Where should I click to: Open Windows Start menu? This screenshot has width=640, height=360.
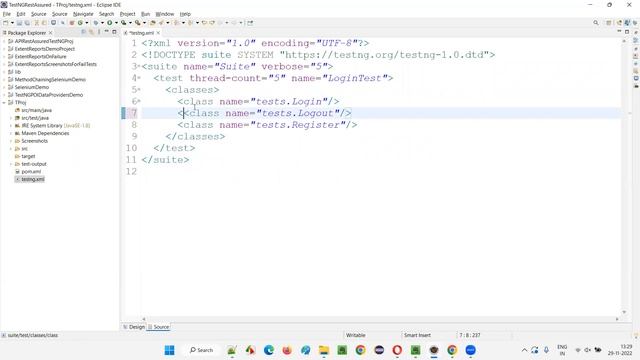[169, 350]
